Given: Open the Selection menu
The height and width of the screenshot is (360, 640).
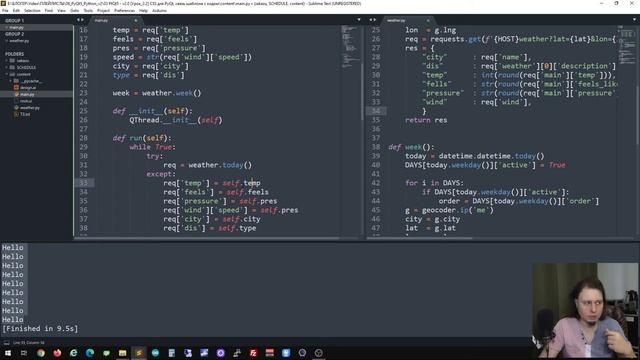Looking at the screenshot, I should (32, 11).
